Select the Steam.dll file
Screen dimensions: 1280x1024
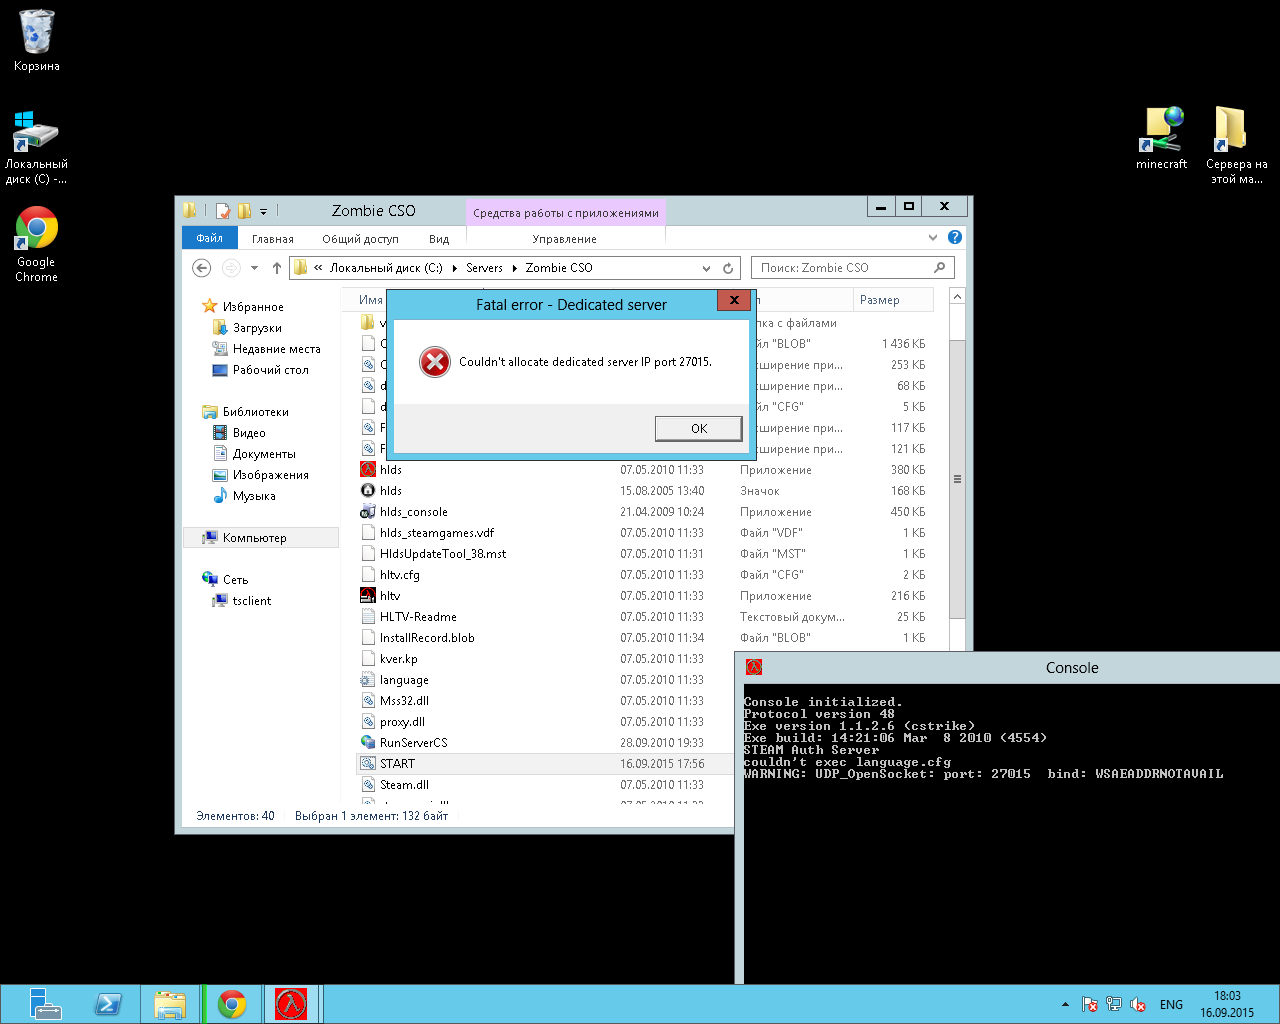point(545,785)
